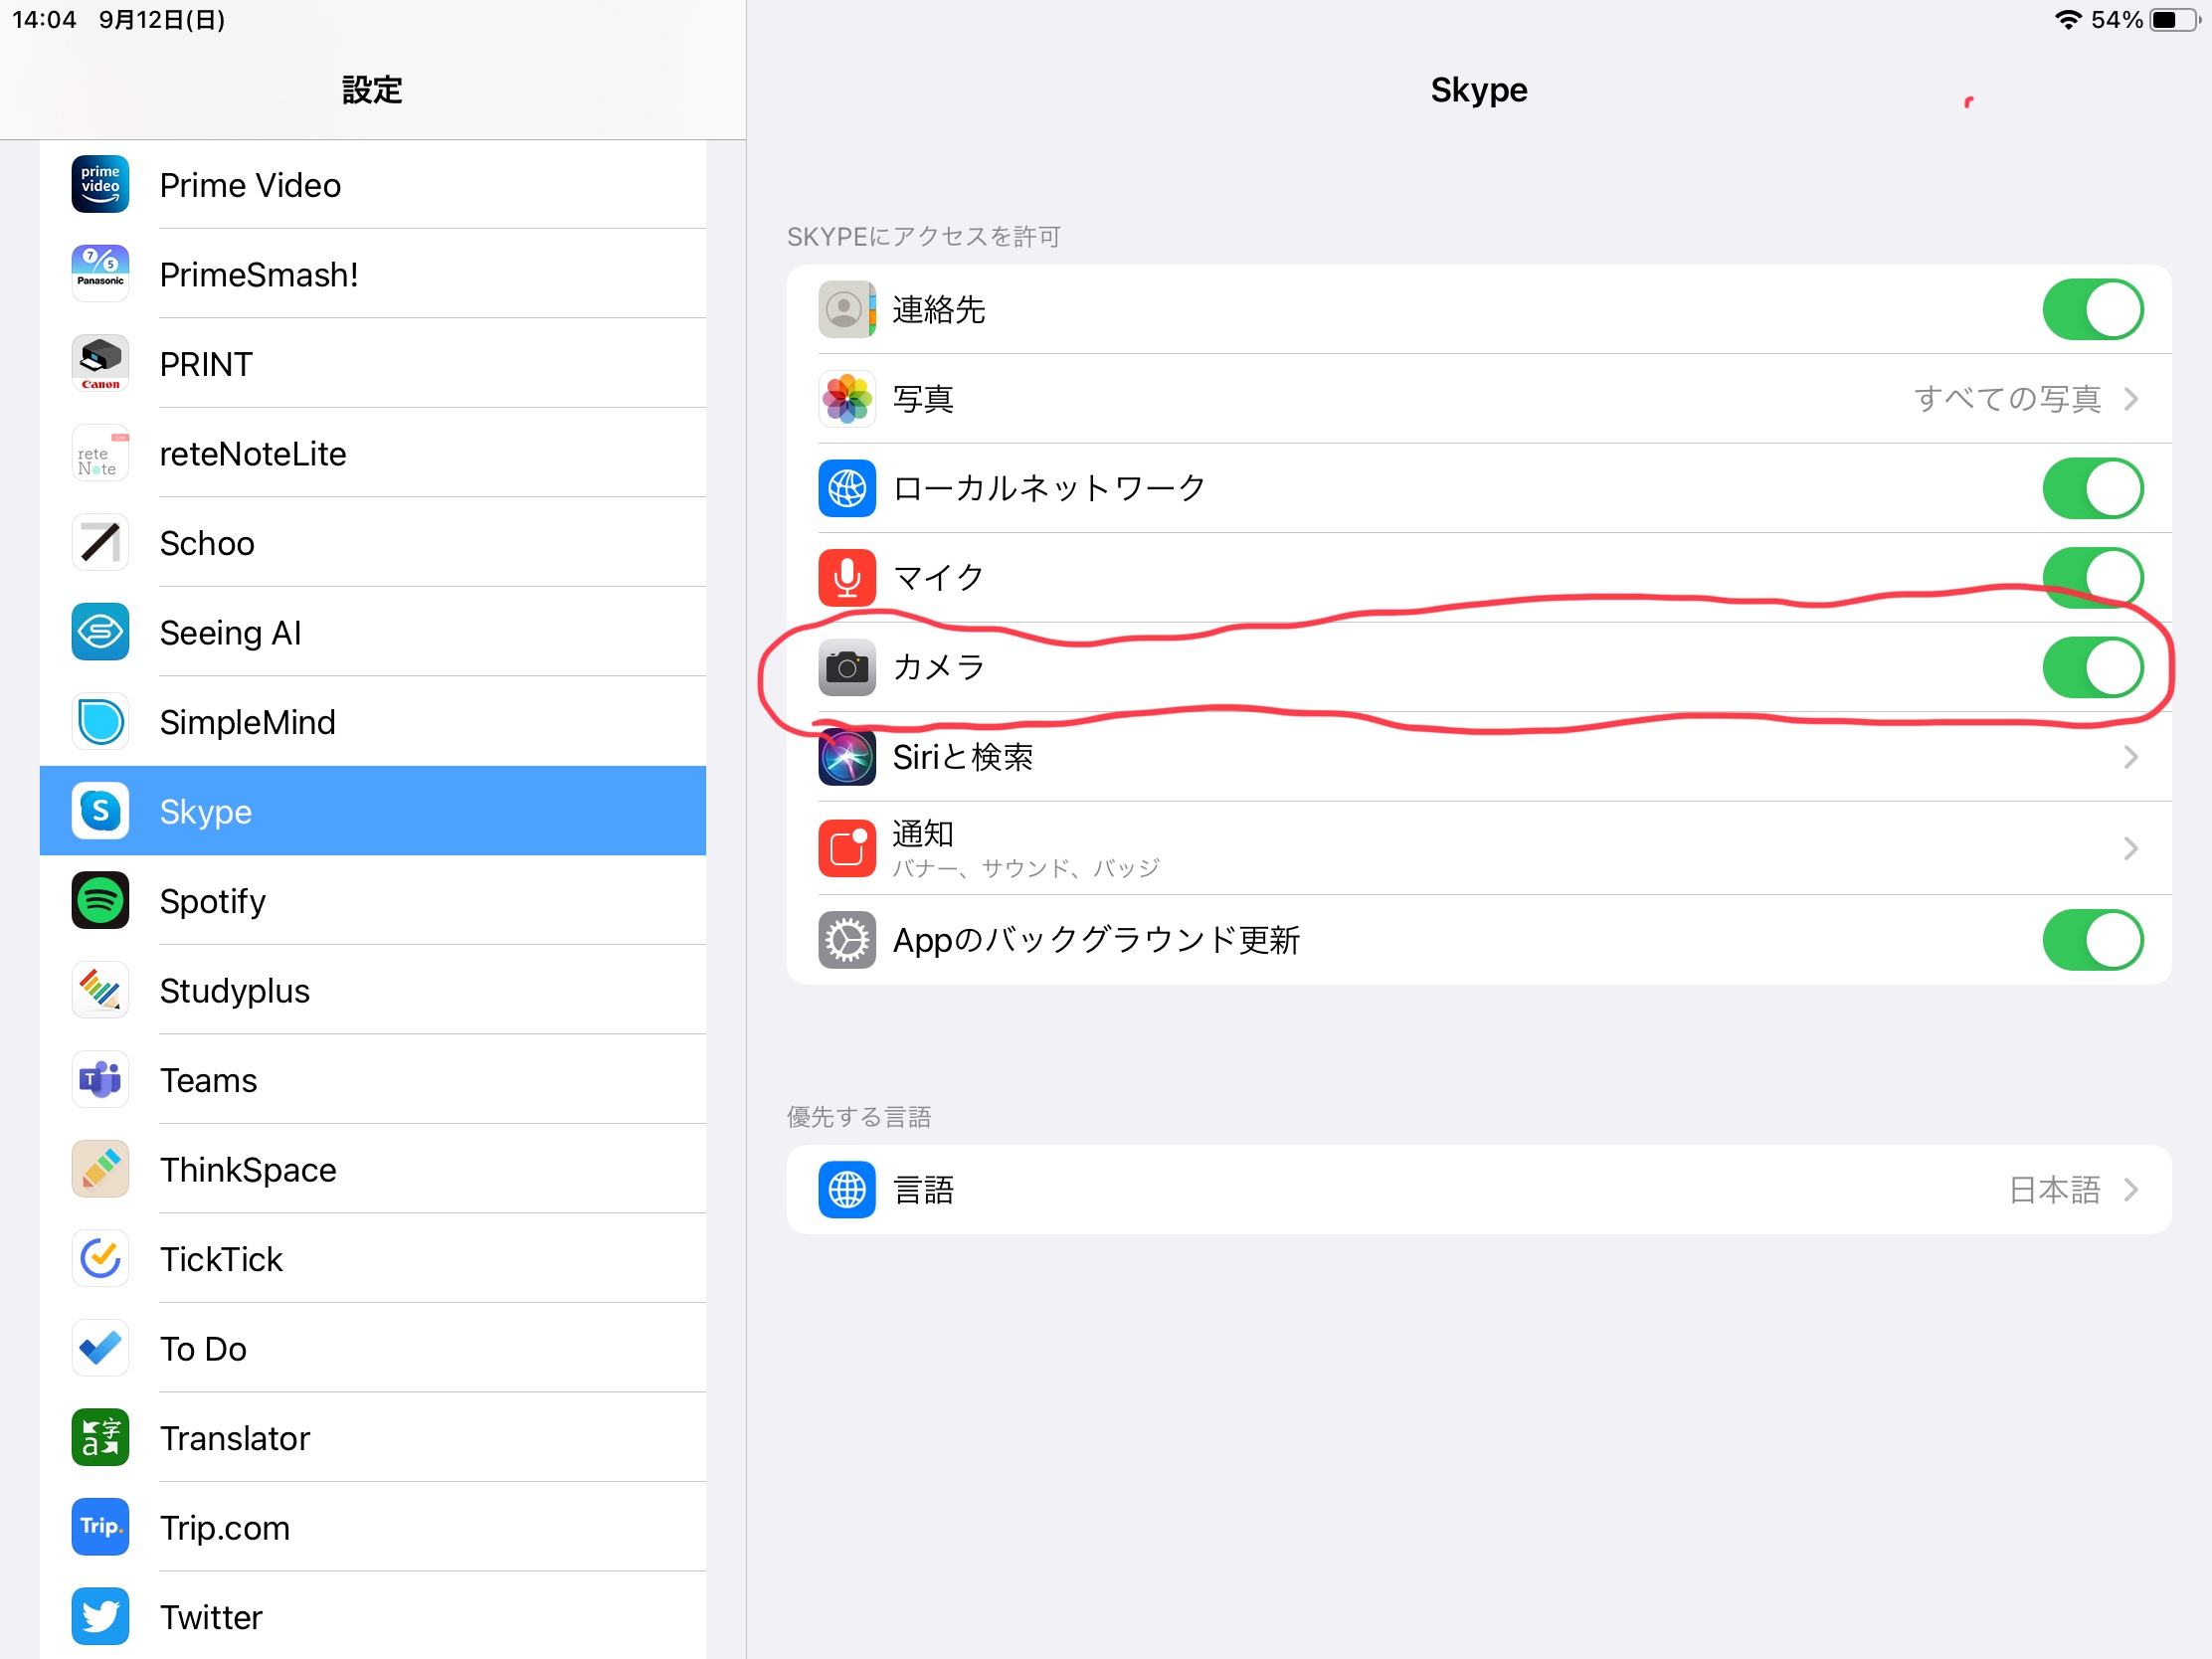Toggle Appのバックグラウンド更新 switch
Screen dimensions: 2212x1659
pos(2092,939)
